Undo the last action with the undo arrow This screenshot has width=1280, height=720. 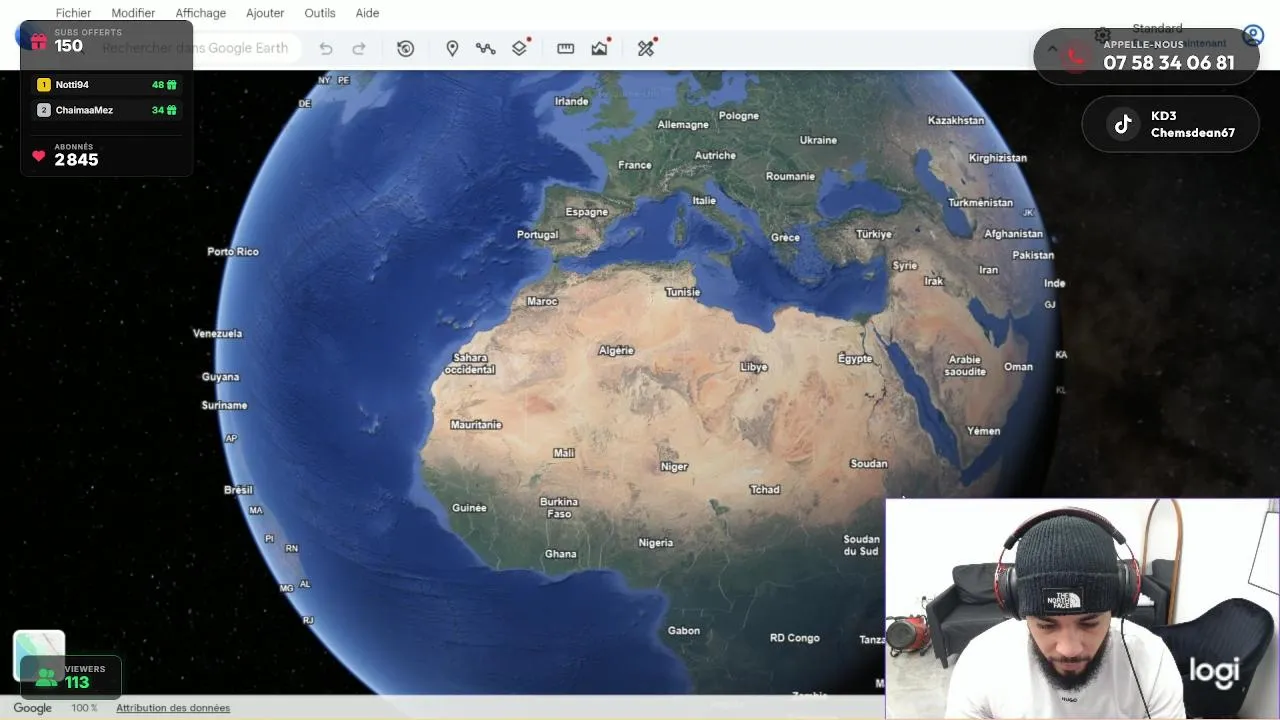(x=326, y=48)
